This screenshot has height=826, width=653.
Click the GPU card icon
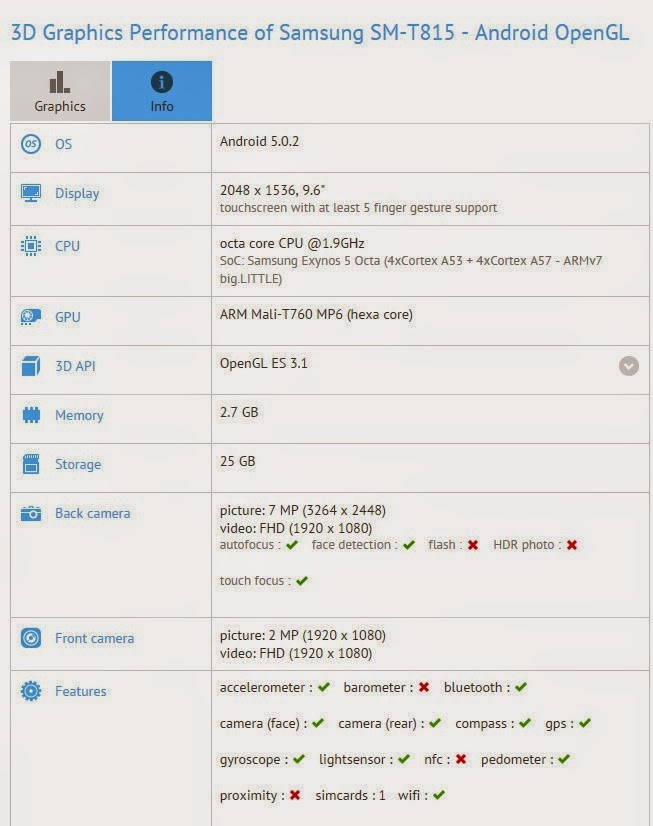pos(31,317)
